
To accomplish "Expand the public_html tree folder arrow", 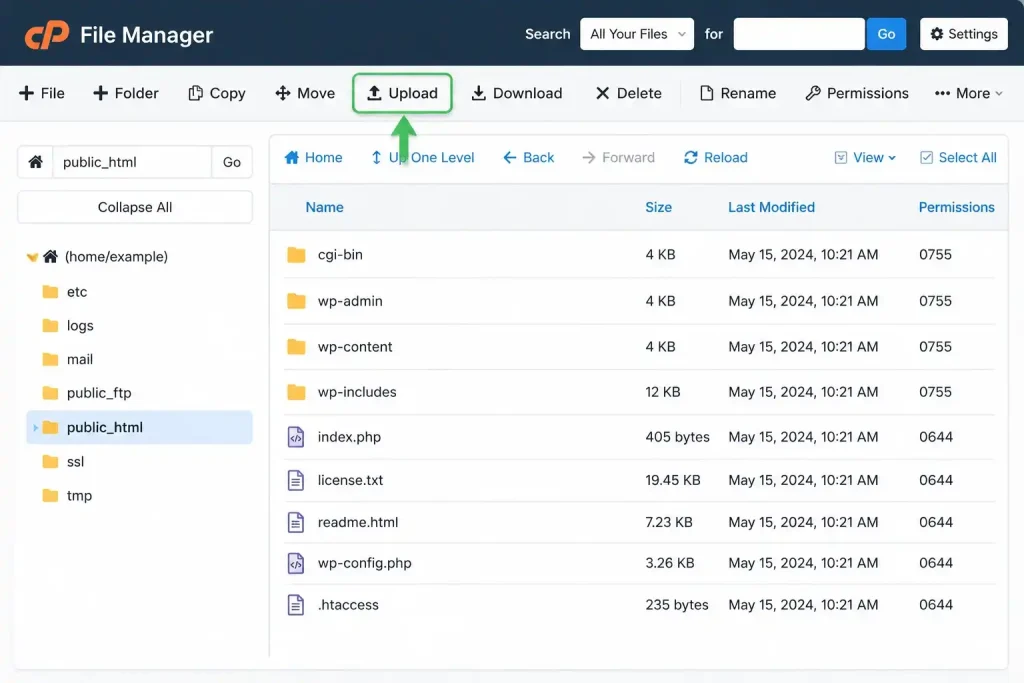I will tap(35, 427).
